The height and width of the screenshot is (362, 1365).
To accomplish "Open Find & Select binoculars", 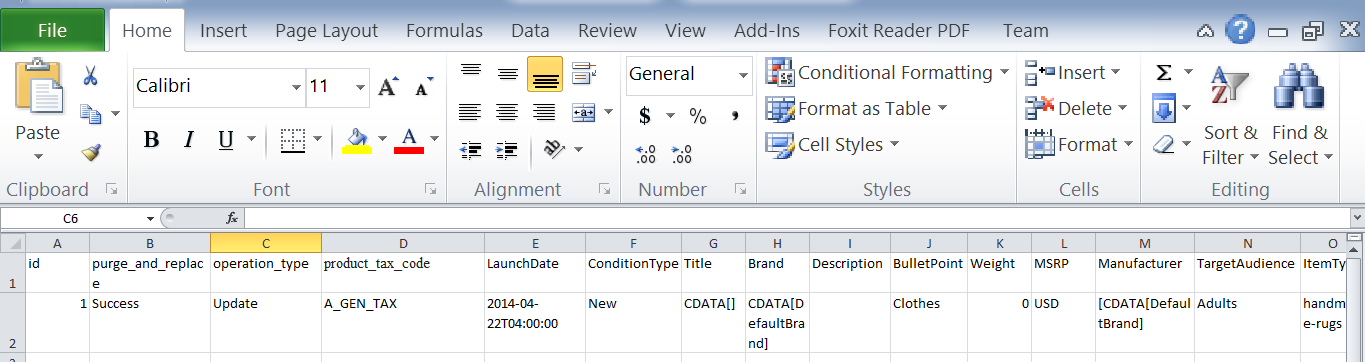I will coord(1300,115).
